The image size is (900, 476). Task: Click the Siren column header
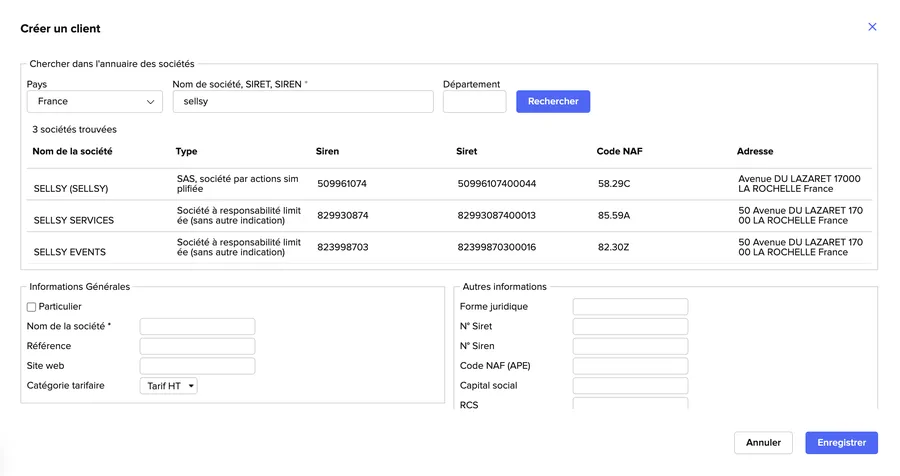click(x=327, y=152)
